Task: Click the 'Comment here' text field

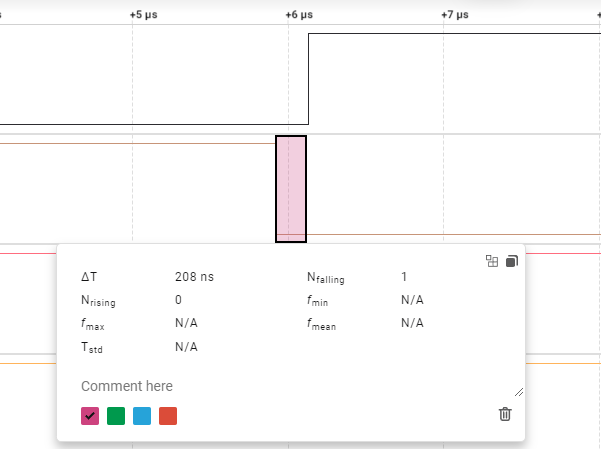Action: pyautogui.click(x=290, y=386)
